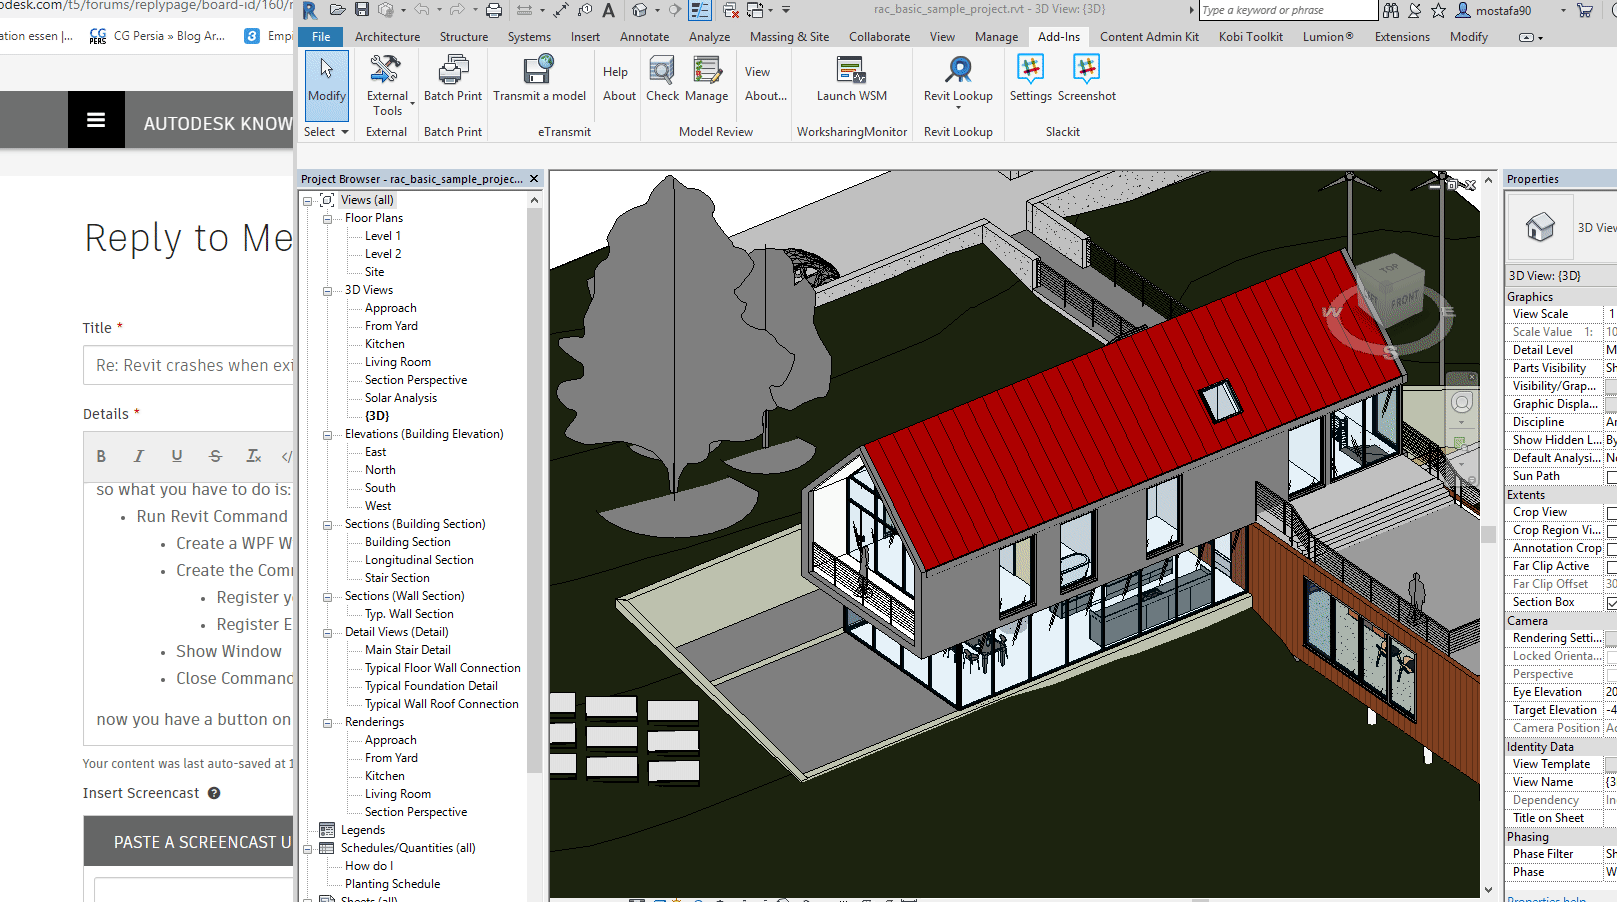Viewport: 1617px width, 902px height.
Task: Collapse the 3D Views tree branch
Action: click(x=326, y=290)
